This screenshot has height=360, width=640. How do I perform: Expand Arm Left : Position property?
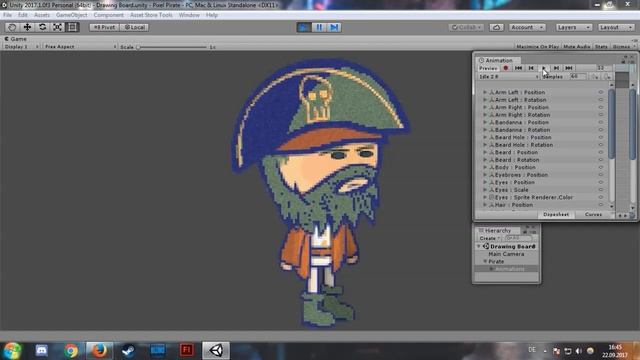[x=485, y=92]
